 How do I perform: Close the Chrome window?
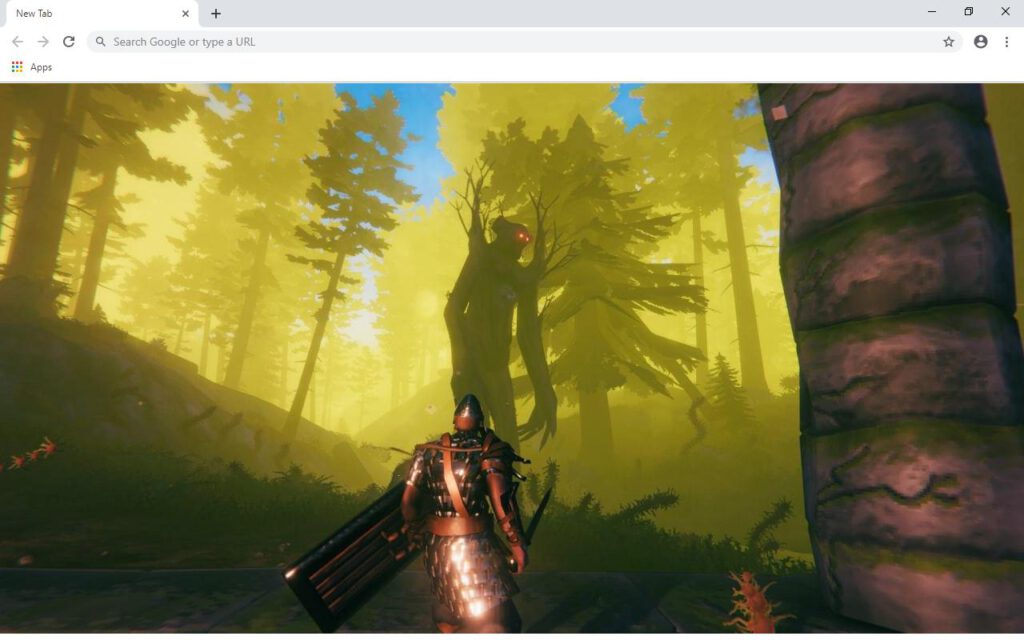1005,12
